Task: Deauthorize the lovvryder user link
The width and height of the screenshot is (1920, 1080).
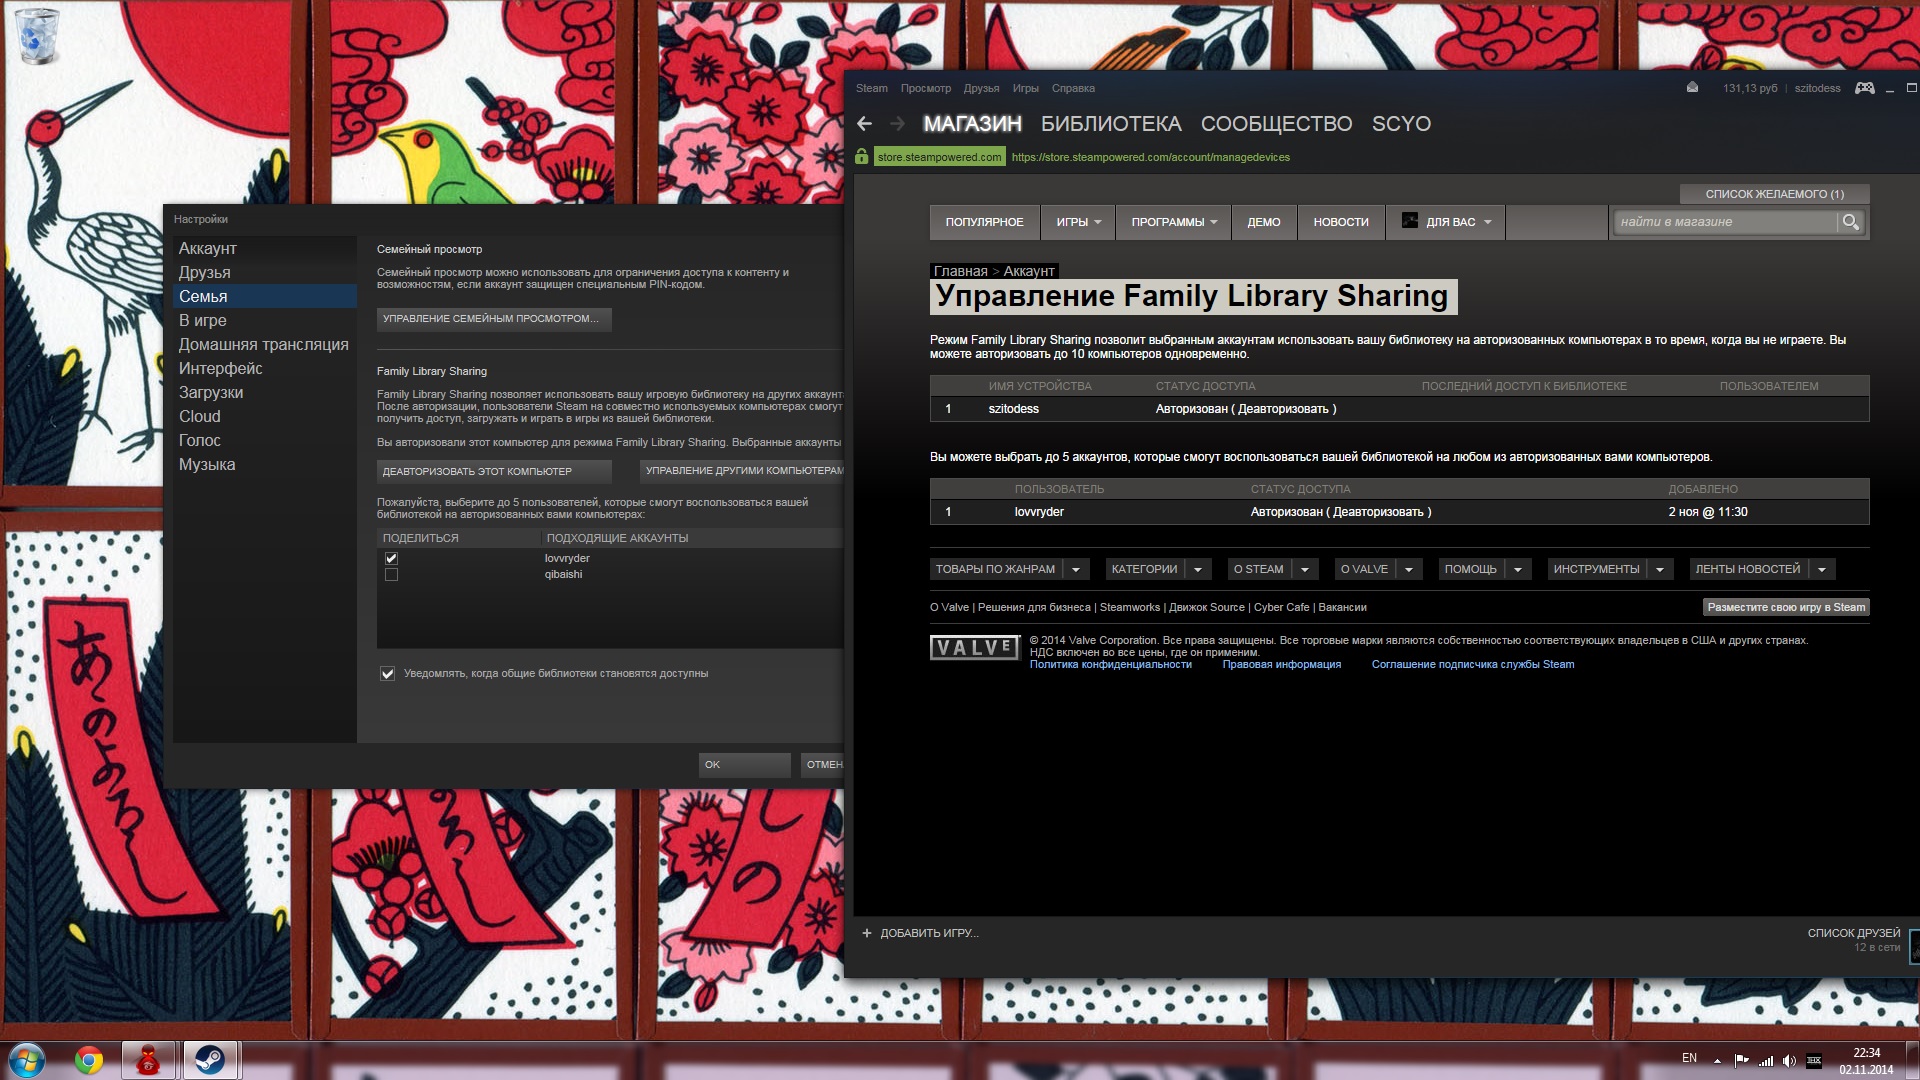Action: tap(1378, 512)
